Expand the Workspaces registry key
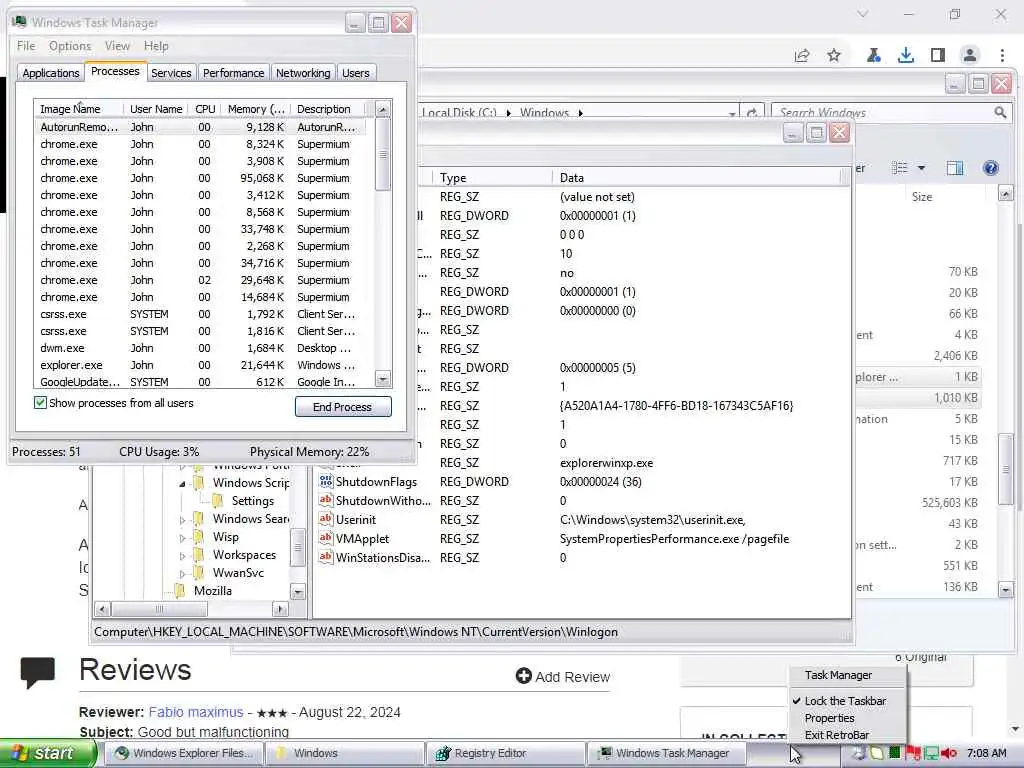This screenshot has width=1024, height=768. click(182, 556)
